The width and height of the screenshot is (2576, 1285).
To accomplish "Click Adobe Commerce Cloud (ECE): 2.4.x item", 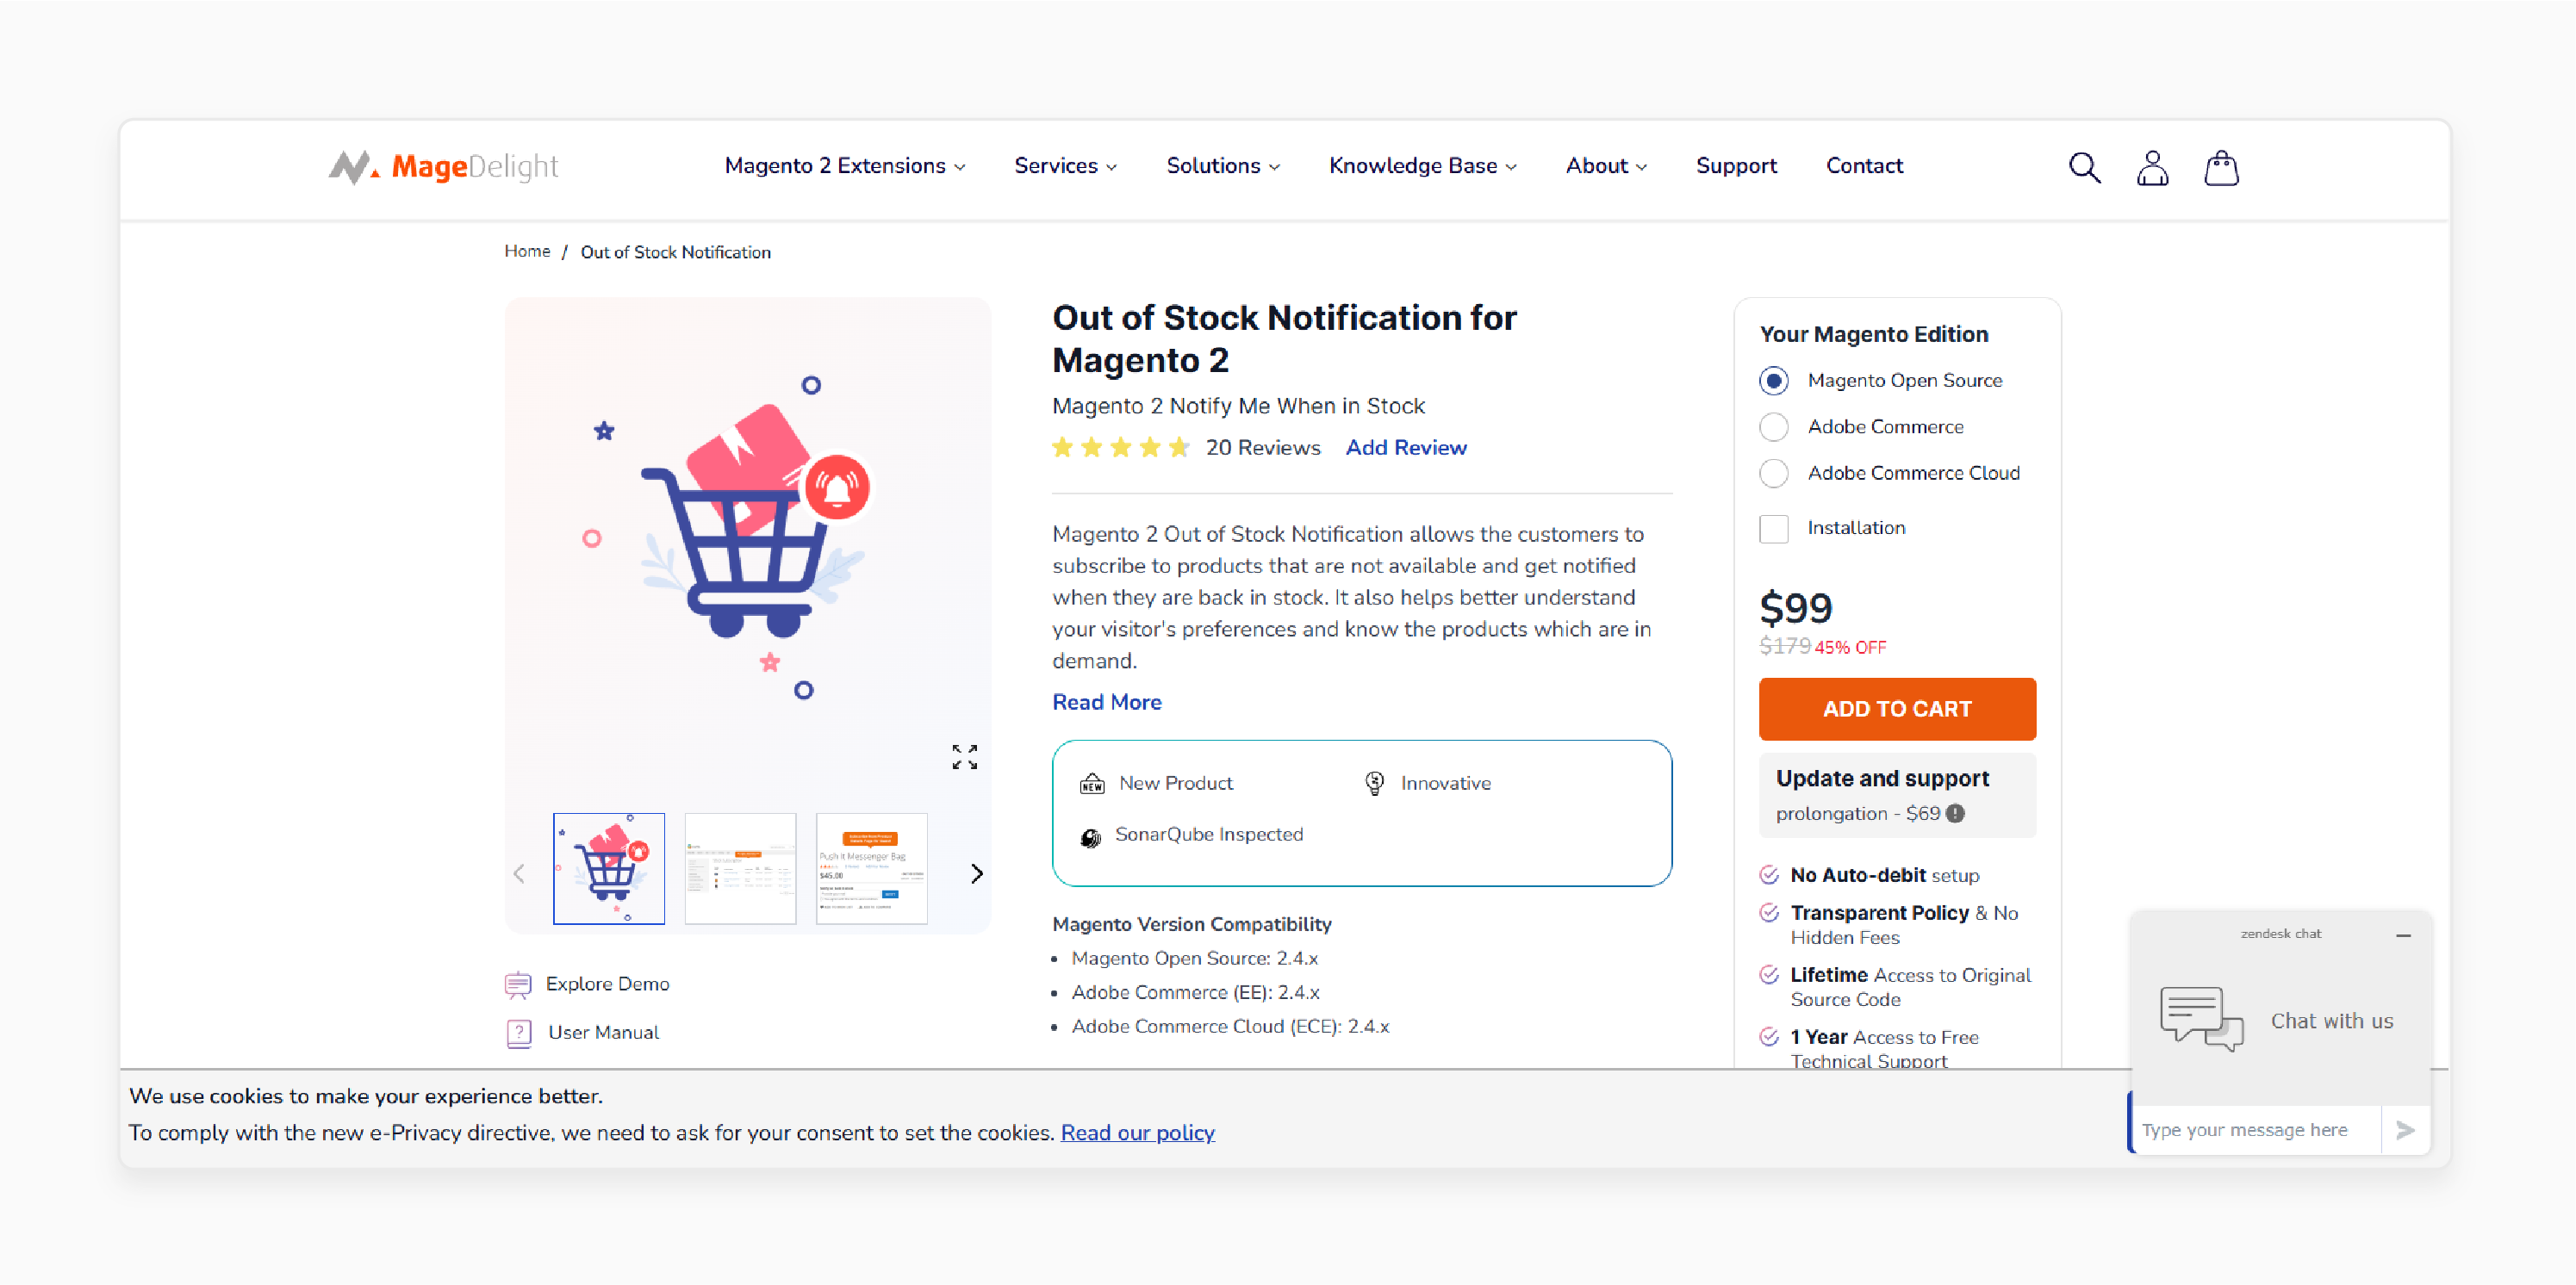I will coord(1230,1026).
